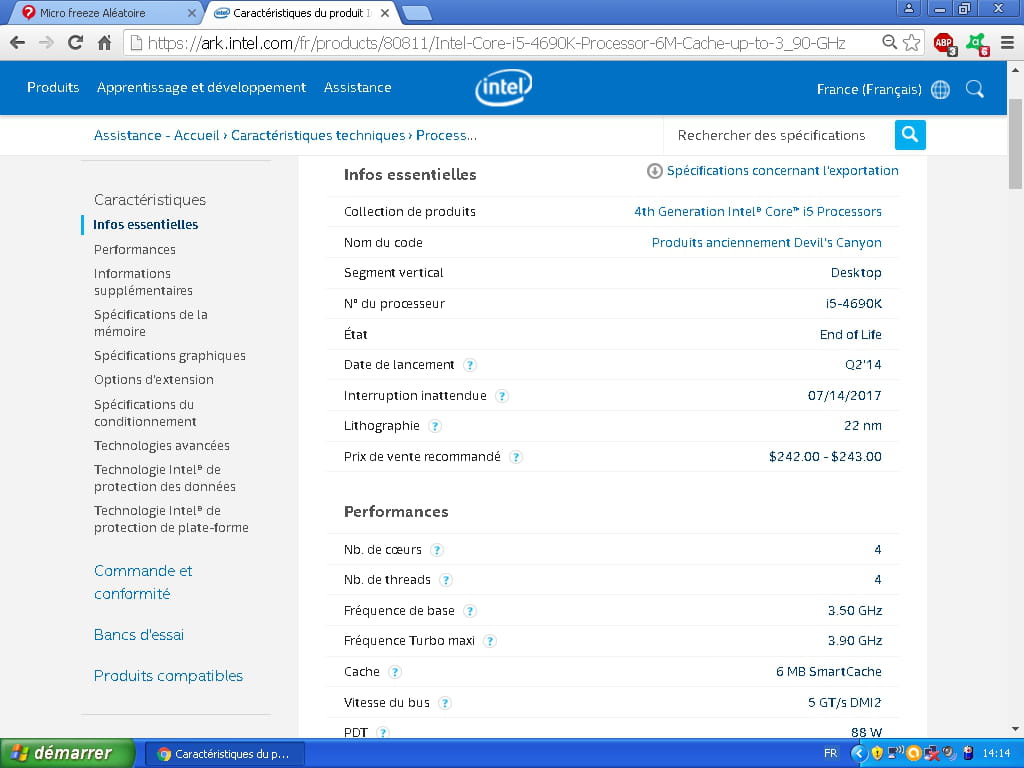This screenshot has width=1024, height=768.
Task: Show help for Date de lancement
Action: click(x=470, y=365)
